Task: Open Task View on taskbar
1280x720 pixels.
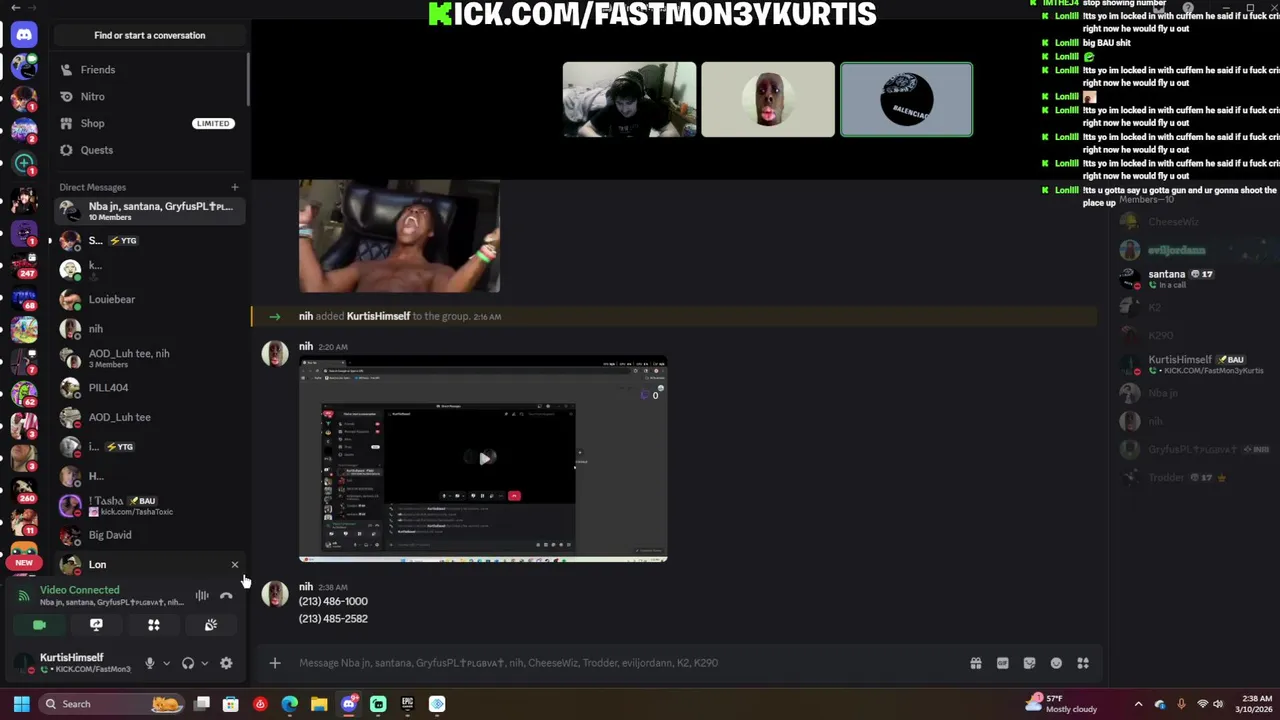Action: [x=202, y=704]
